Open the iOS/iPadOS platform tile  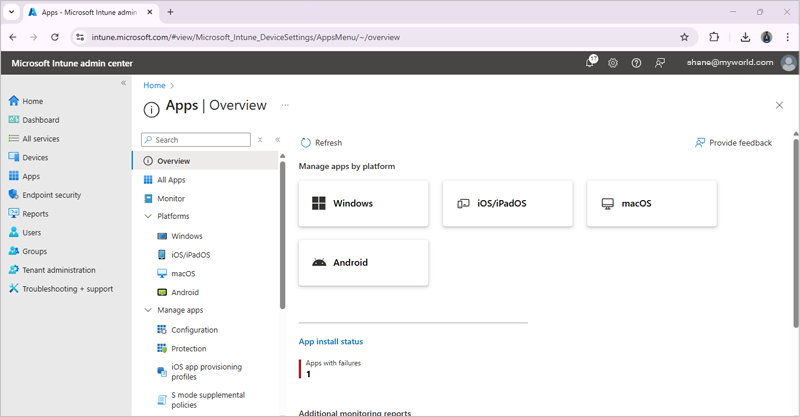[507, 203]
